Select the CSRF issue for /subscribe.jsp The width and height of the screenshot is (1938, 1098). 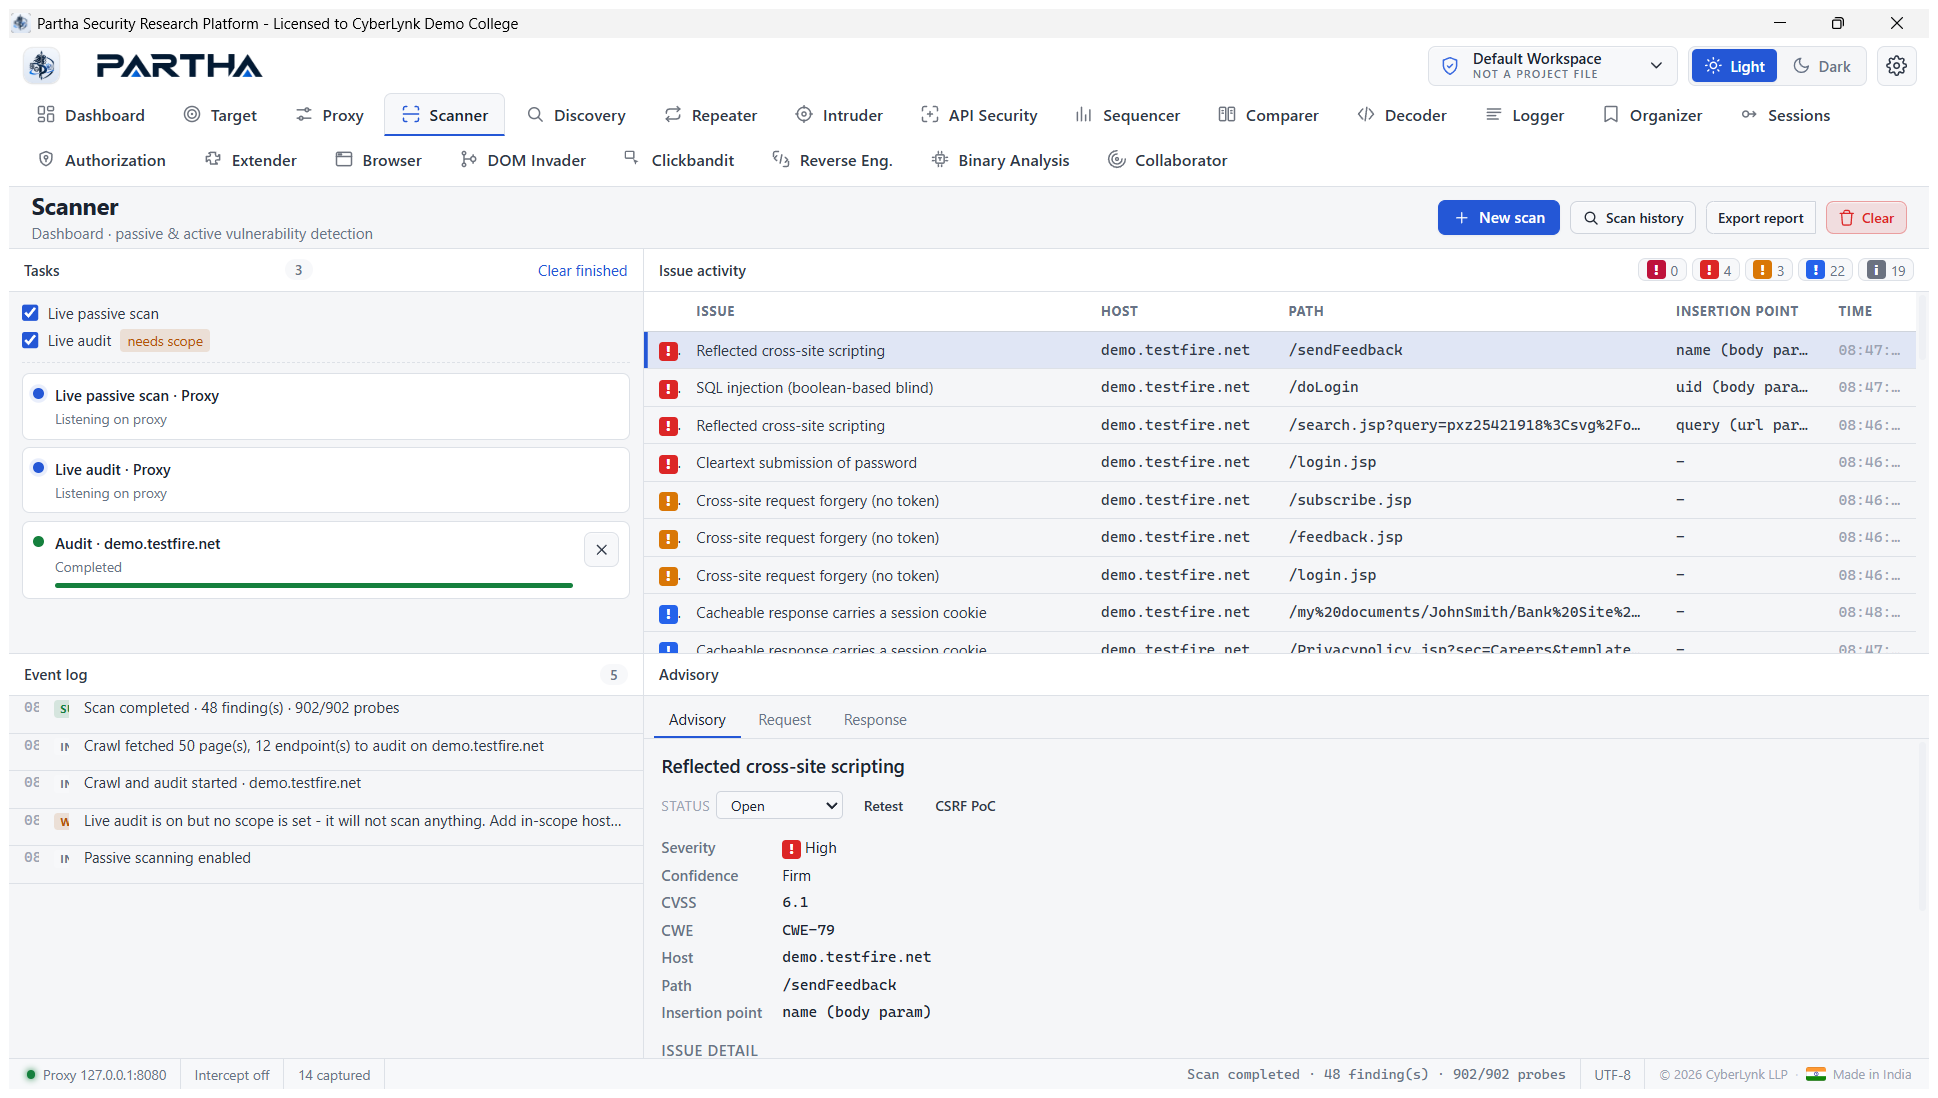1280,500
